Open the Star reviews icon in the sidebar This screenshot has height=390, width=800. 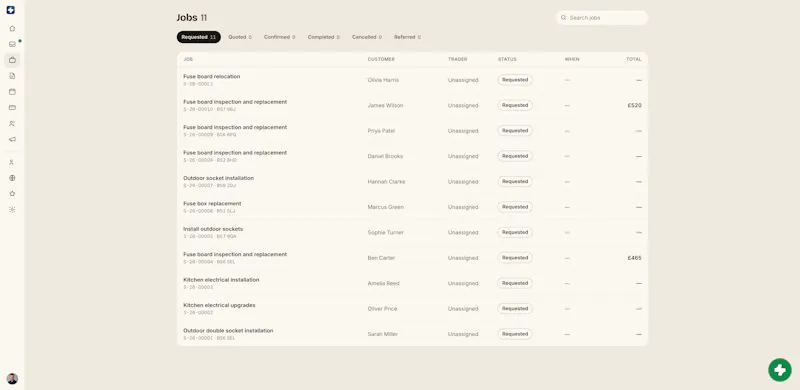[x=12, y=194]
